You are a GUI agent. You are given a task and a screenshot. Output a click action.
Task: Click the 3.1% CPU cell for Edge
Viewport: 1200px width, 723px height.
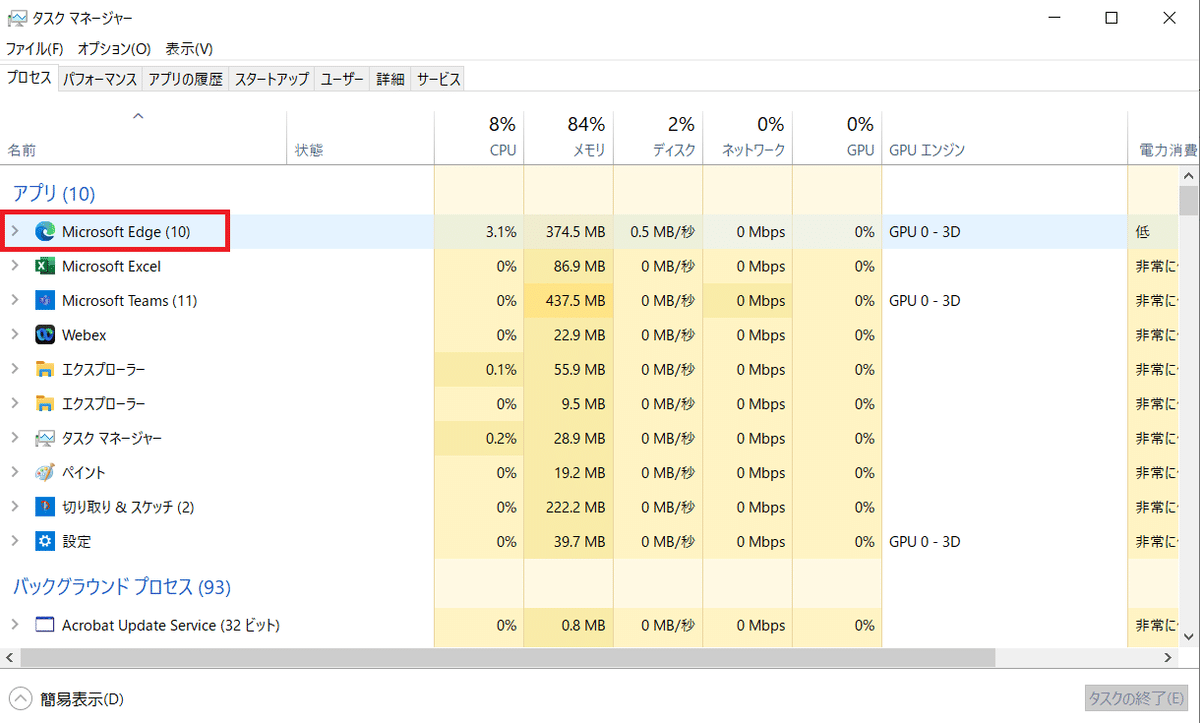pos(479,232)
